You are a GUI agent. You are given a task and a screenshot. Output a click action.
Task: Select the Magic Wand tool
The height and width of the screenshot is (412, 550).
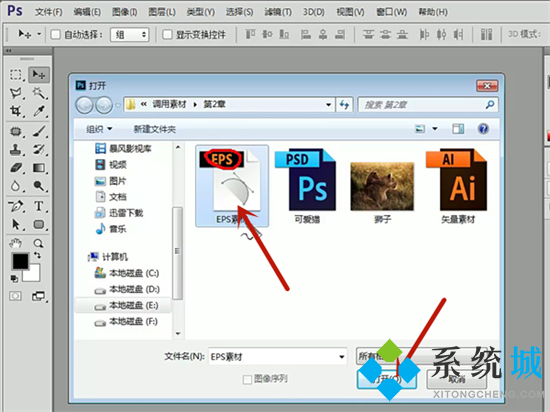(x=39, y=93)
